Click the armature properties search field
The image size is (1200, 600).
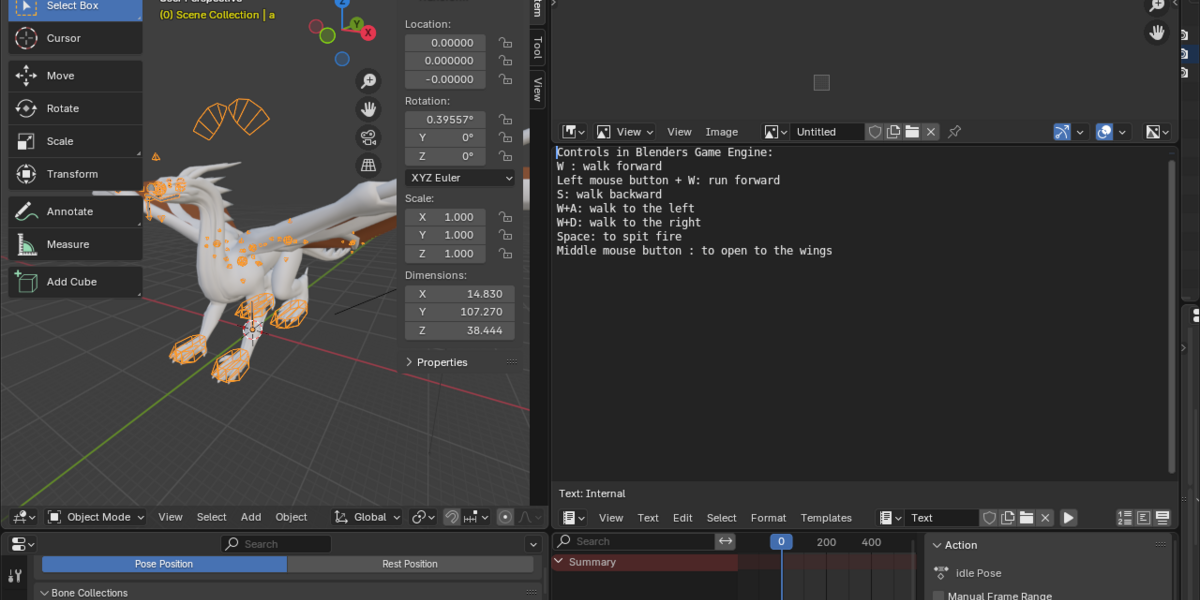pos(276,544)
